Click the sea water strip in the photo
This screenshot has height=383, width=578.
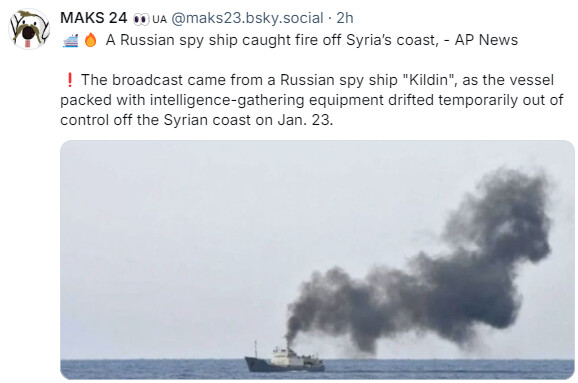coord(317,369)
